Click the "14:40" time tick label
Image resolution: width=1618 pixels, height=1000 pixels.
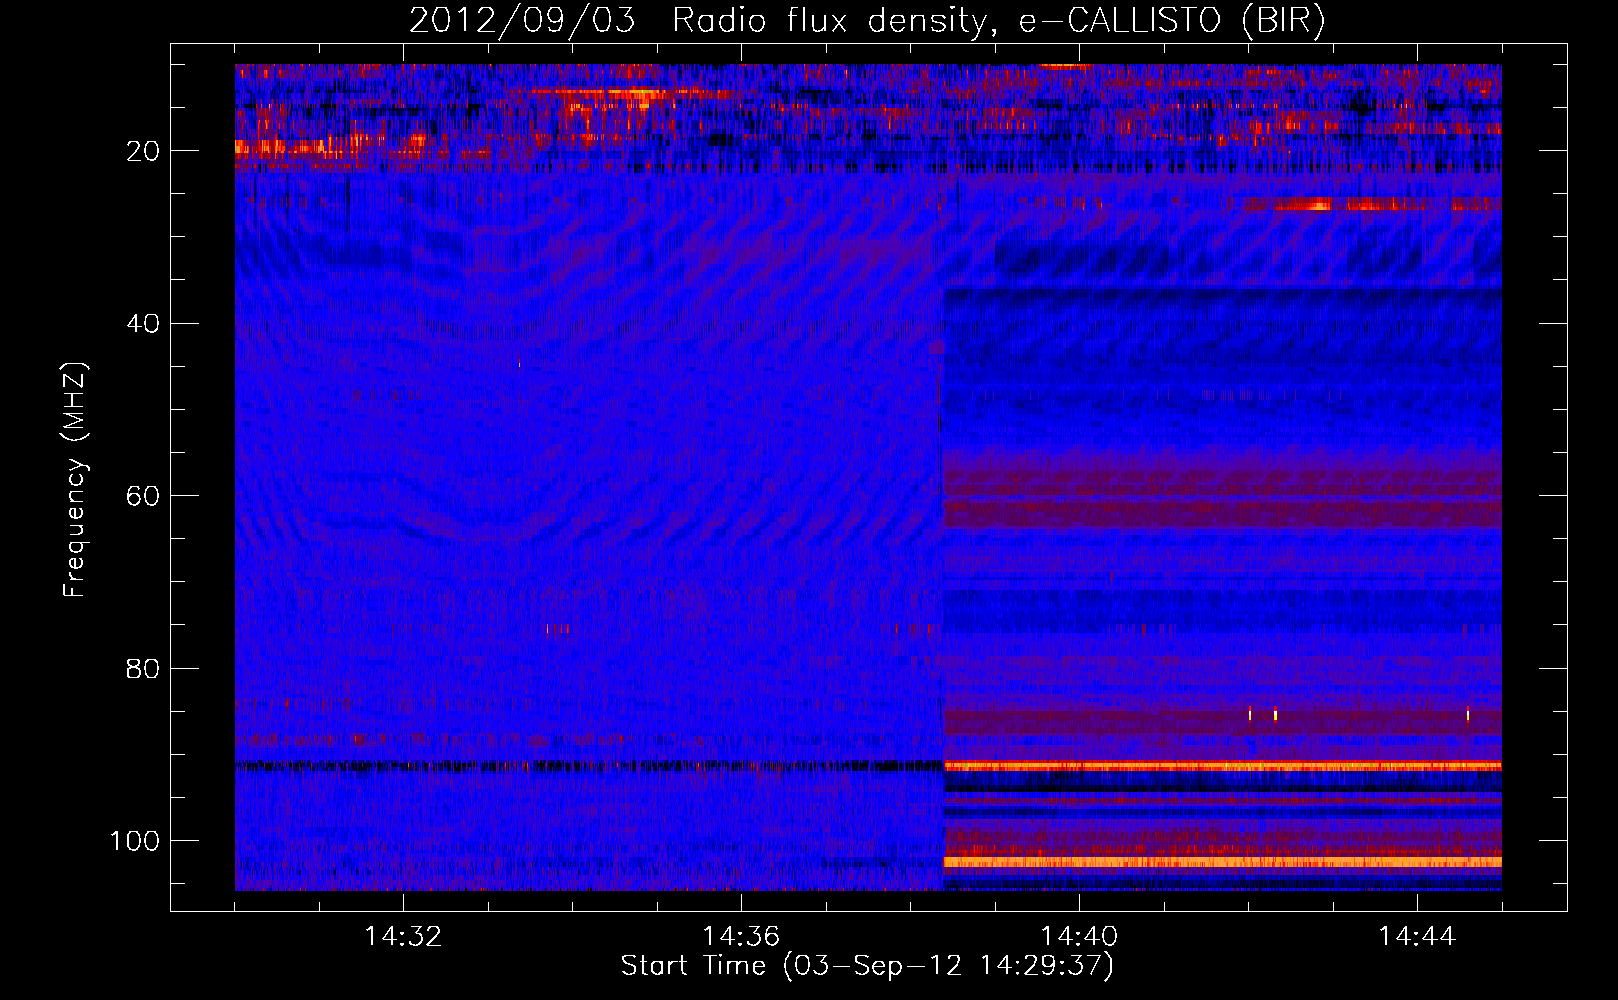click(1079, 937)
